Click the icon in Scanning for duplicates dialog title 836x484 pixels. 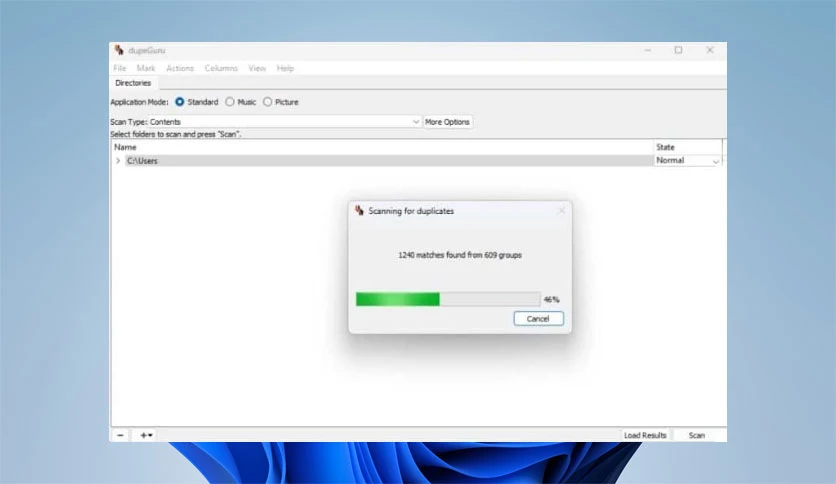359,211
